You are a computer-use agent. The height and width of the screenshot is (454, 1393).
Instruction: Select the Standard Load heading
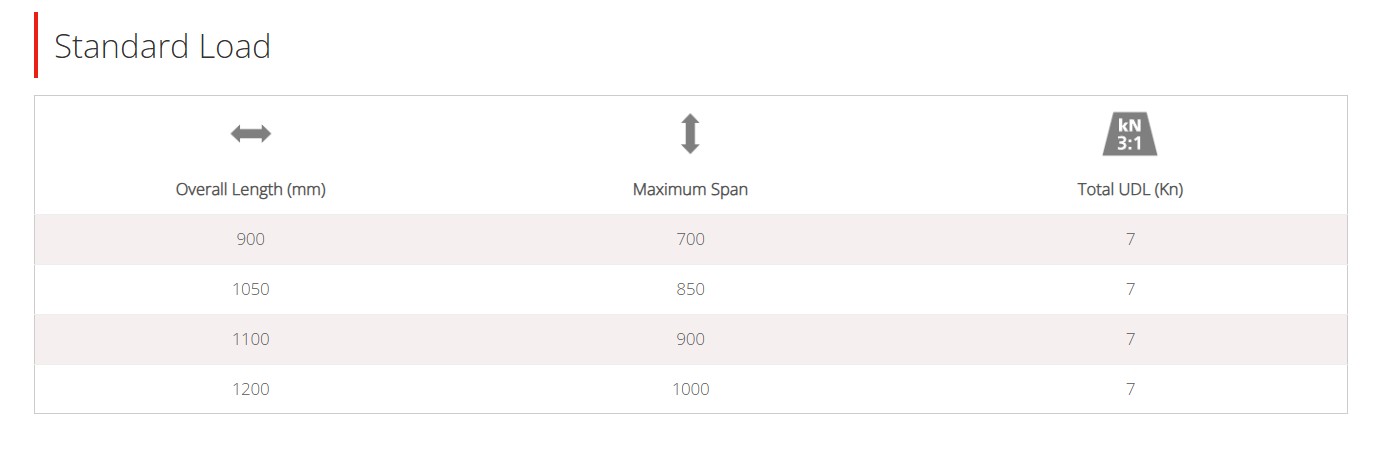[x=163, y=46]
